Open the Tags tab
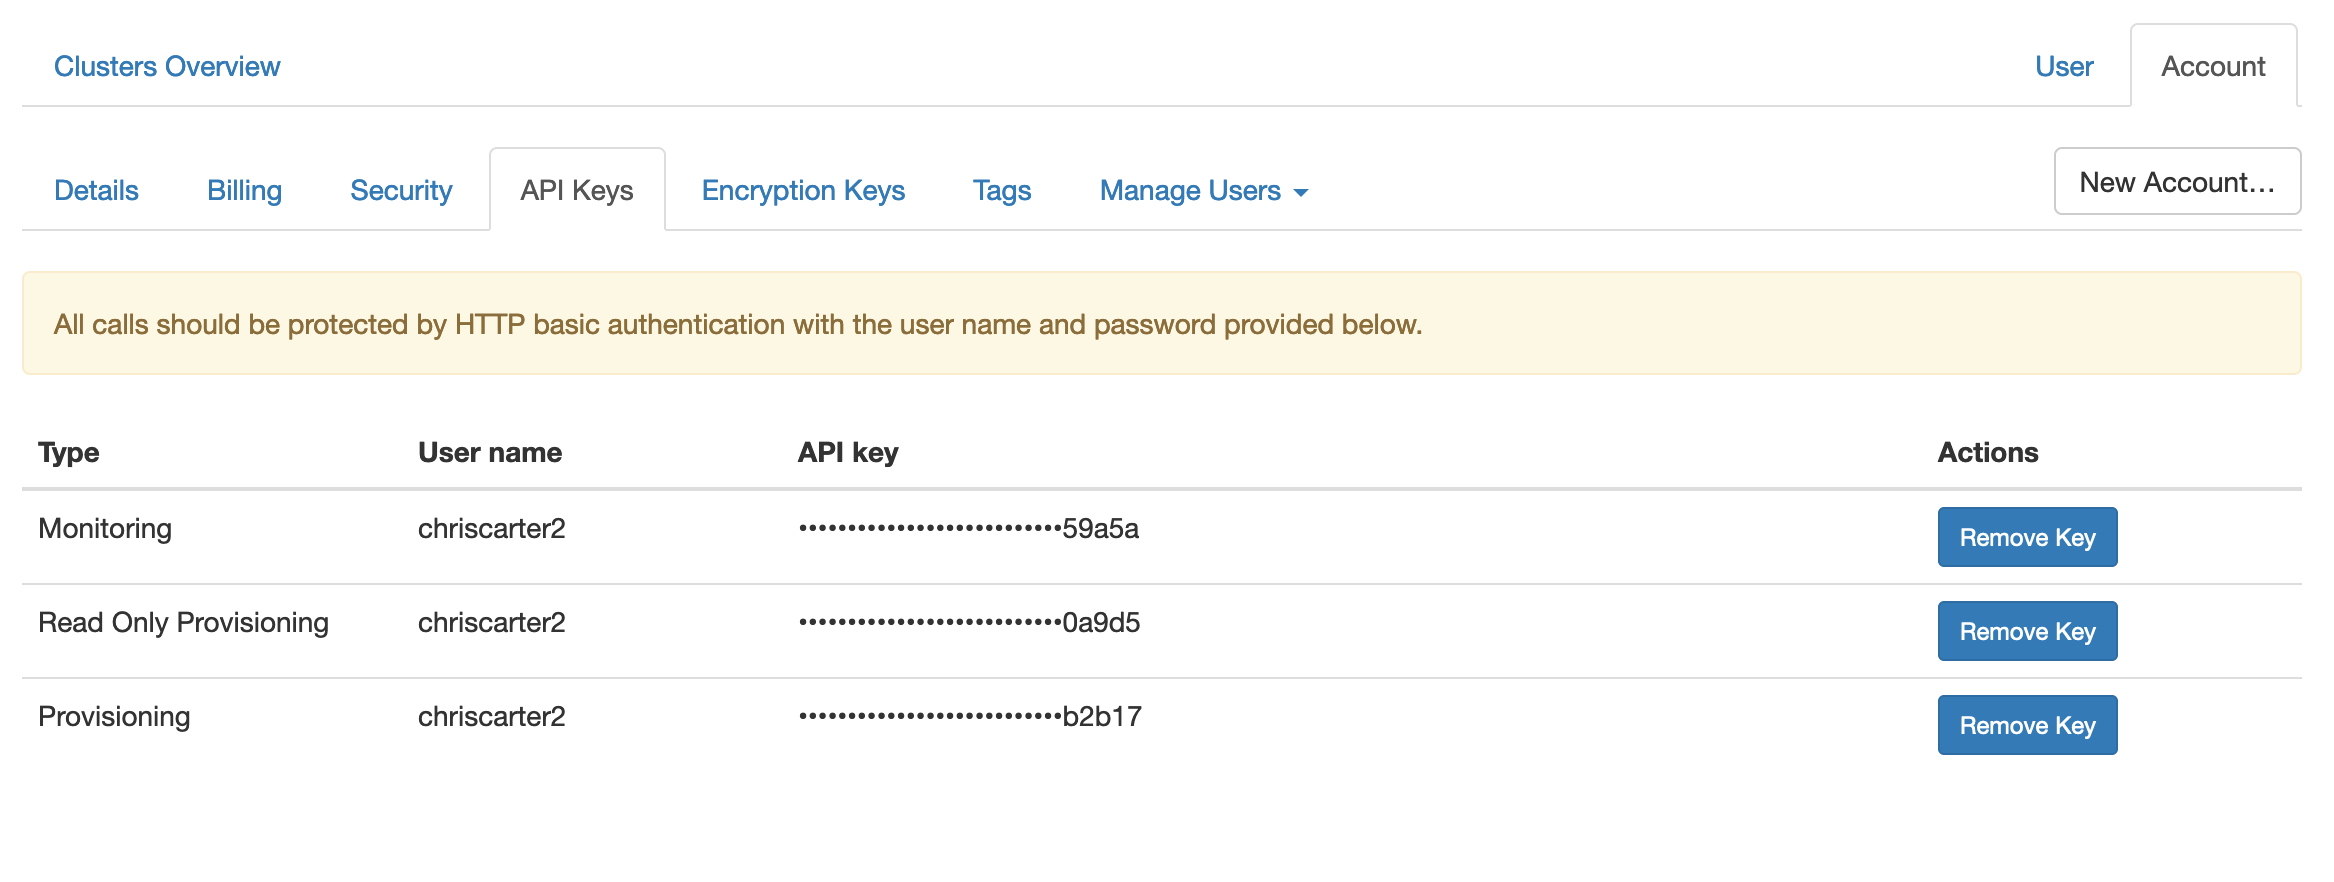The height and width of the screenshot is (882, 2334). 1002,190
